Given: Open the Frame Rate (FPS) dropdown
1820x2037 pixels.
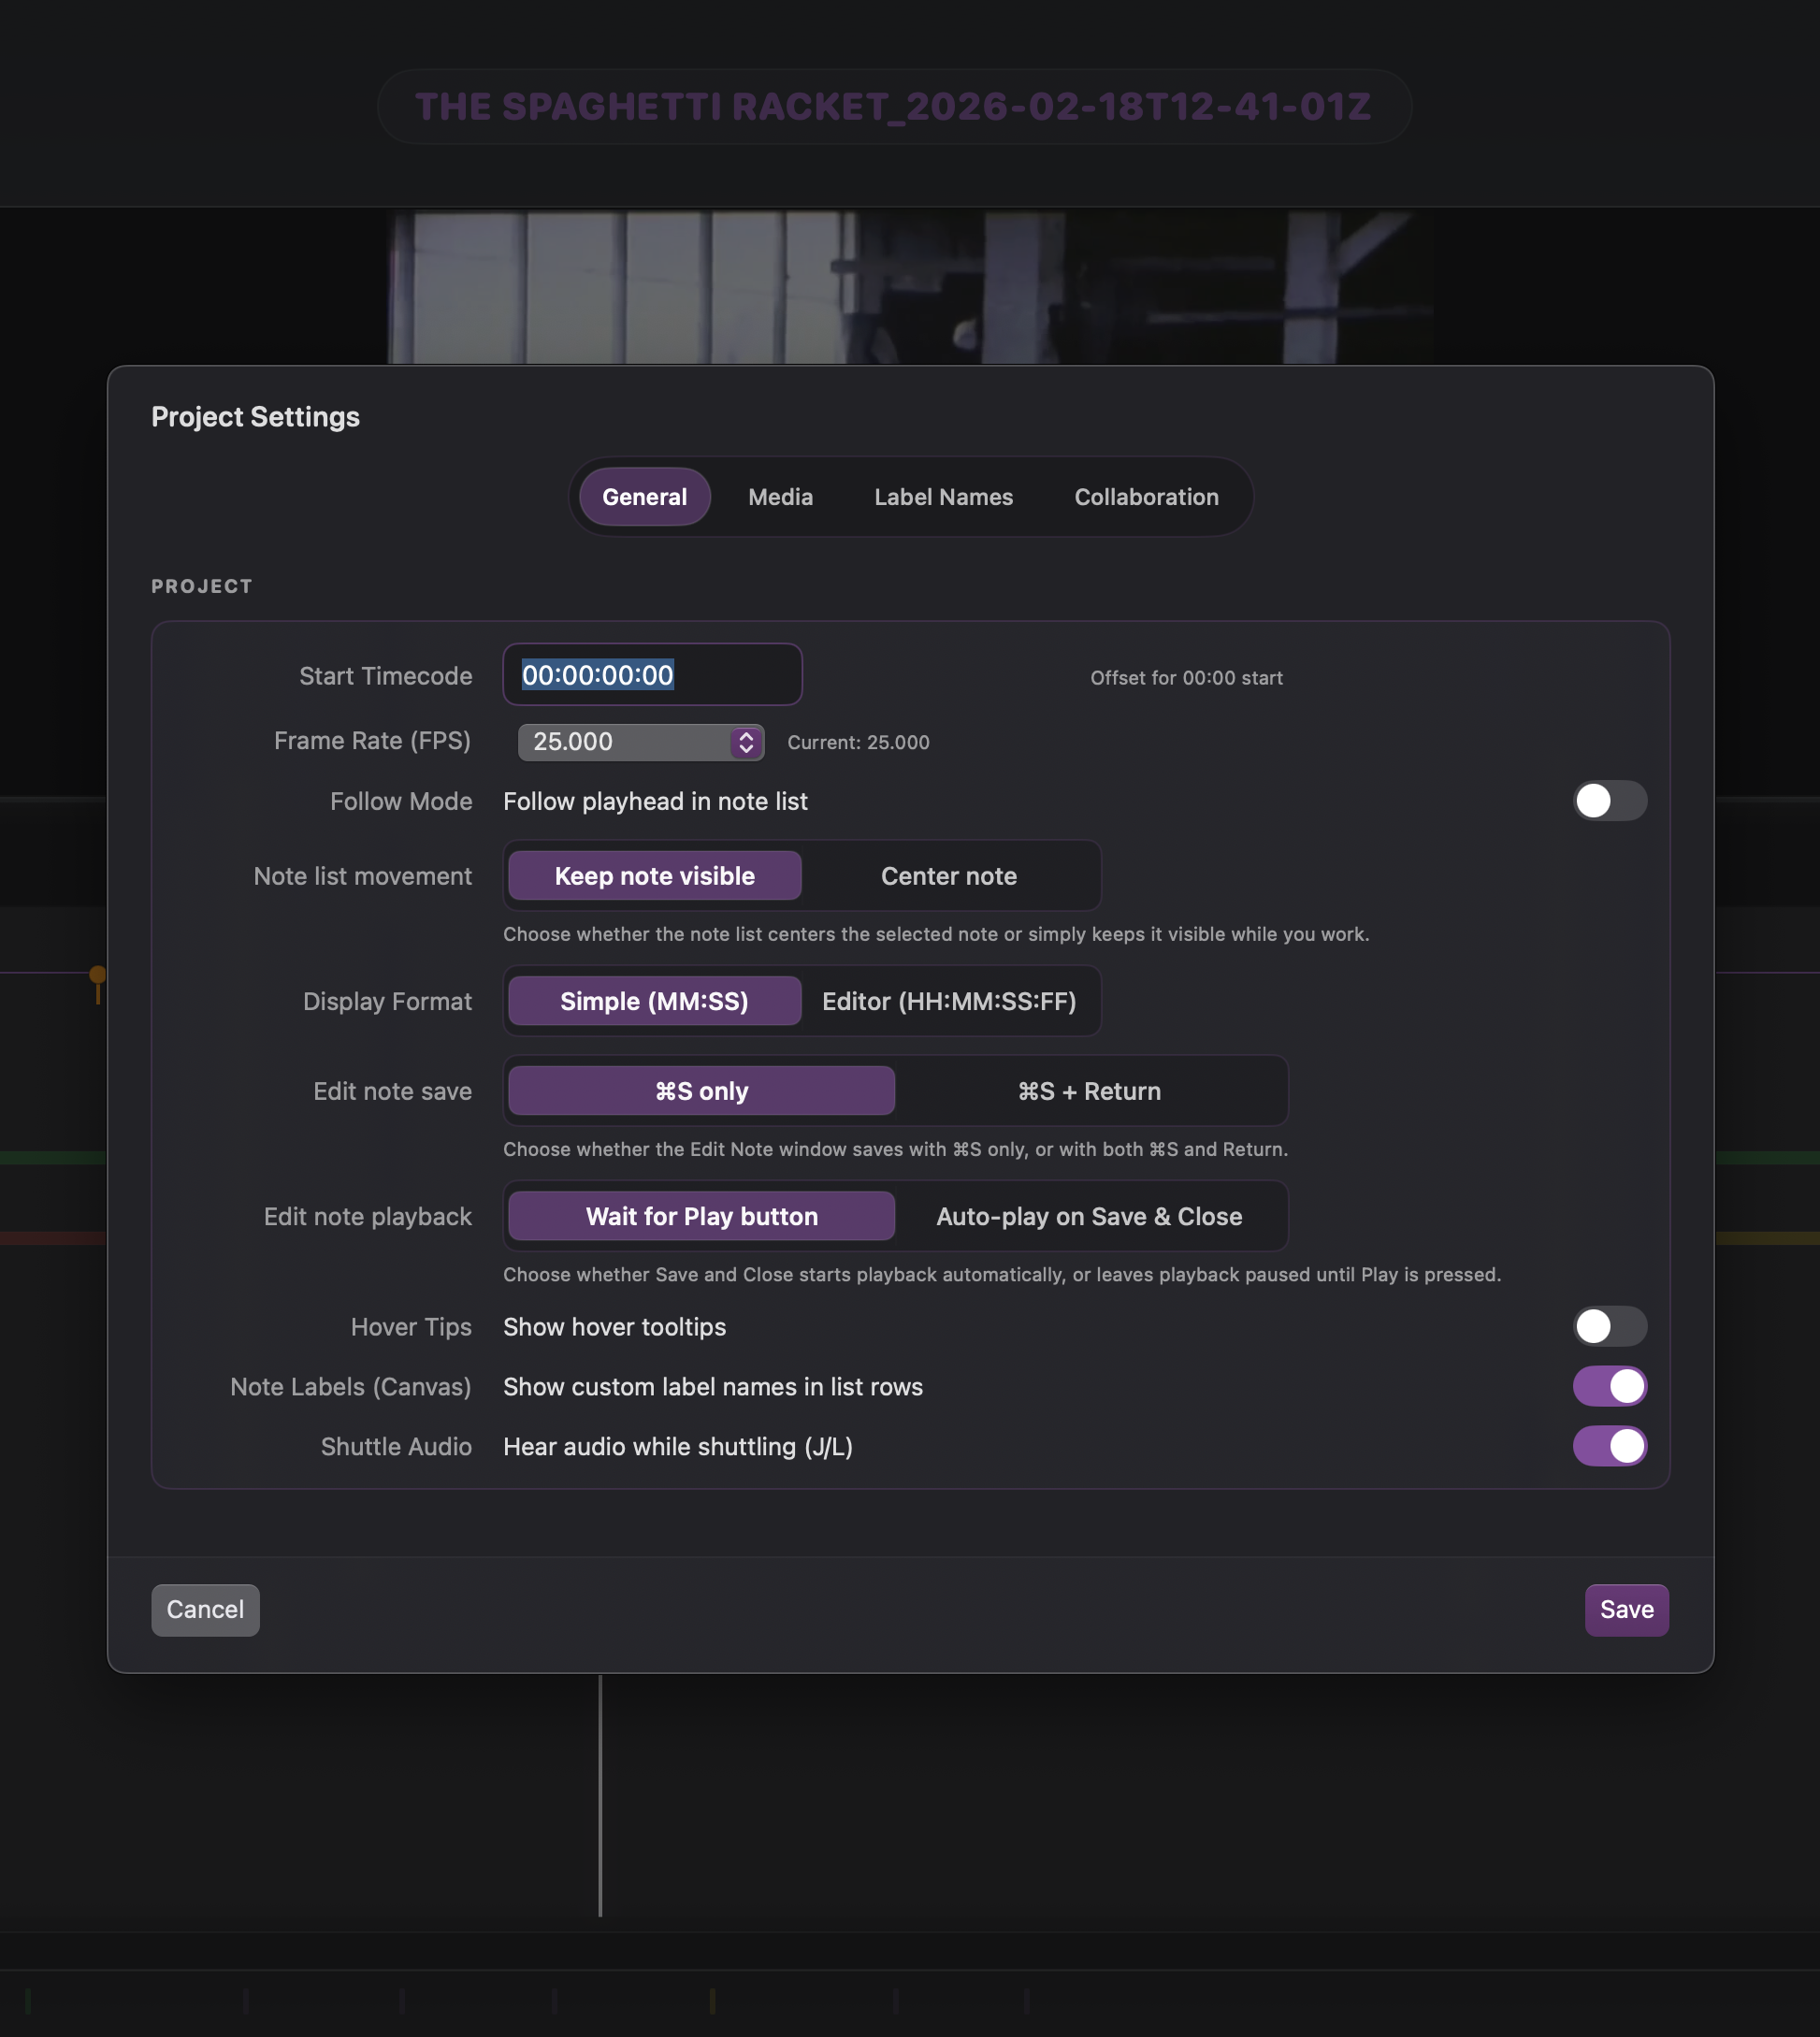Looking at the screenshot, I should 640,742.
